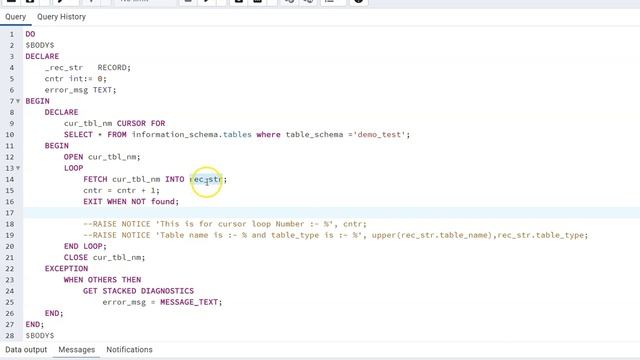The height and width of the screenshot is (360, 640).
Task: Collapse the BEGIN block fold arrow on line 7
Action: click(18, 101)
